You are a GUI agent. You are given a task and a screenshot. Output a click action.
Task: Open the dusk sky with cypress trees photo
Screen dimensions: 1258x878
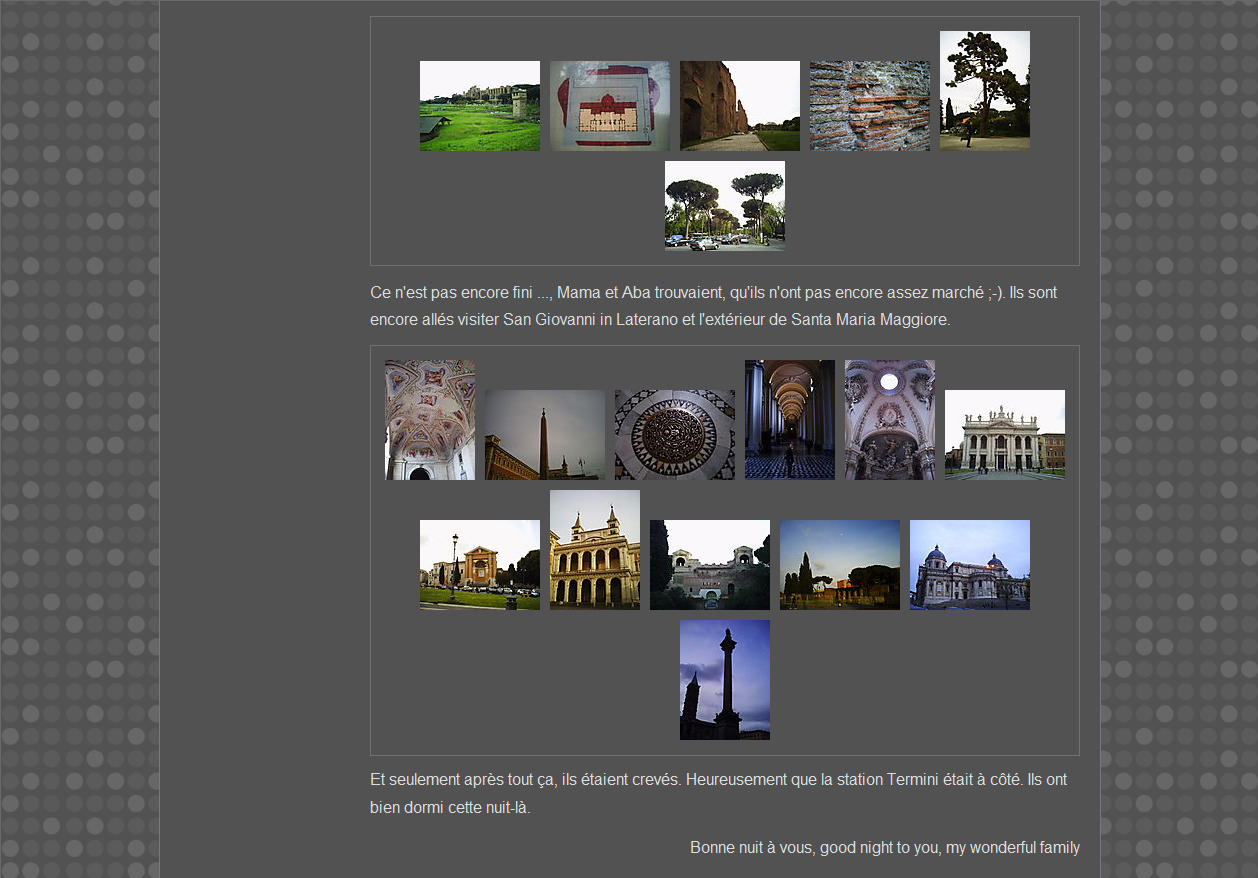click(x=839, y=565)
